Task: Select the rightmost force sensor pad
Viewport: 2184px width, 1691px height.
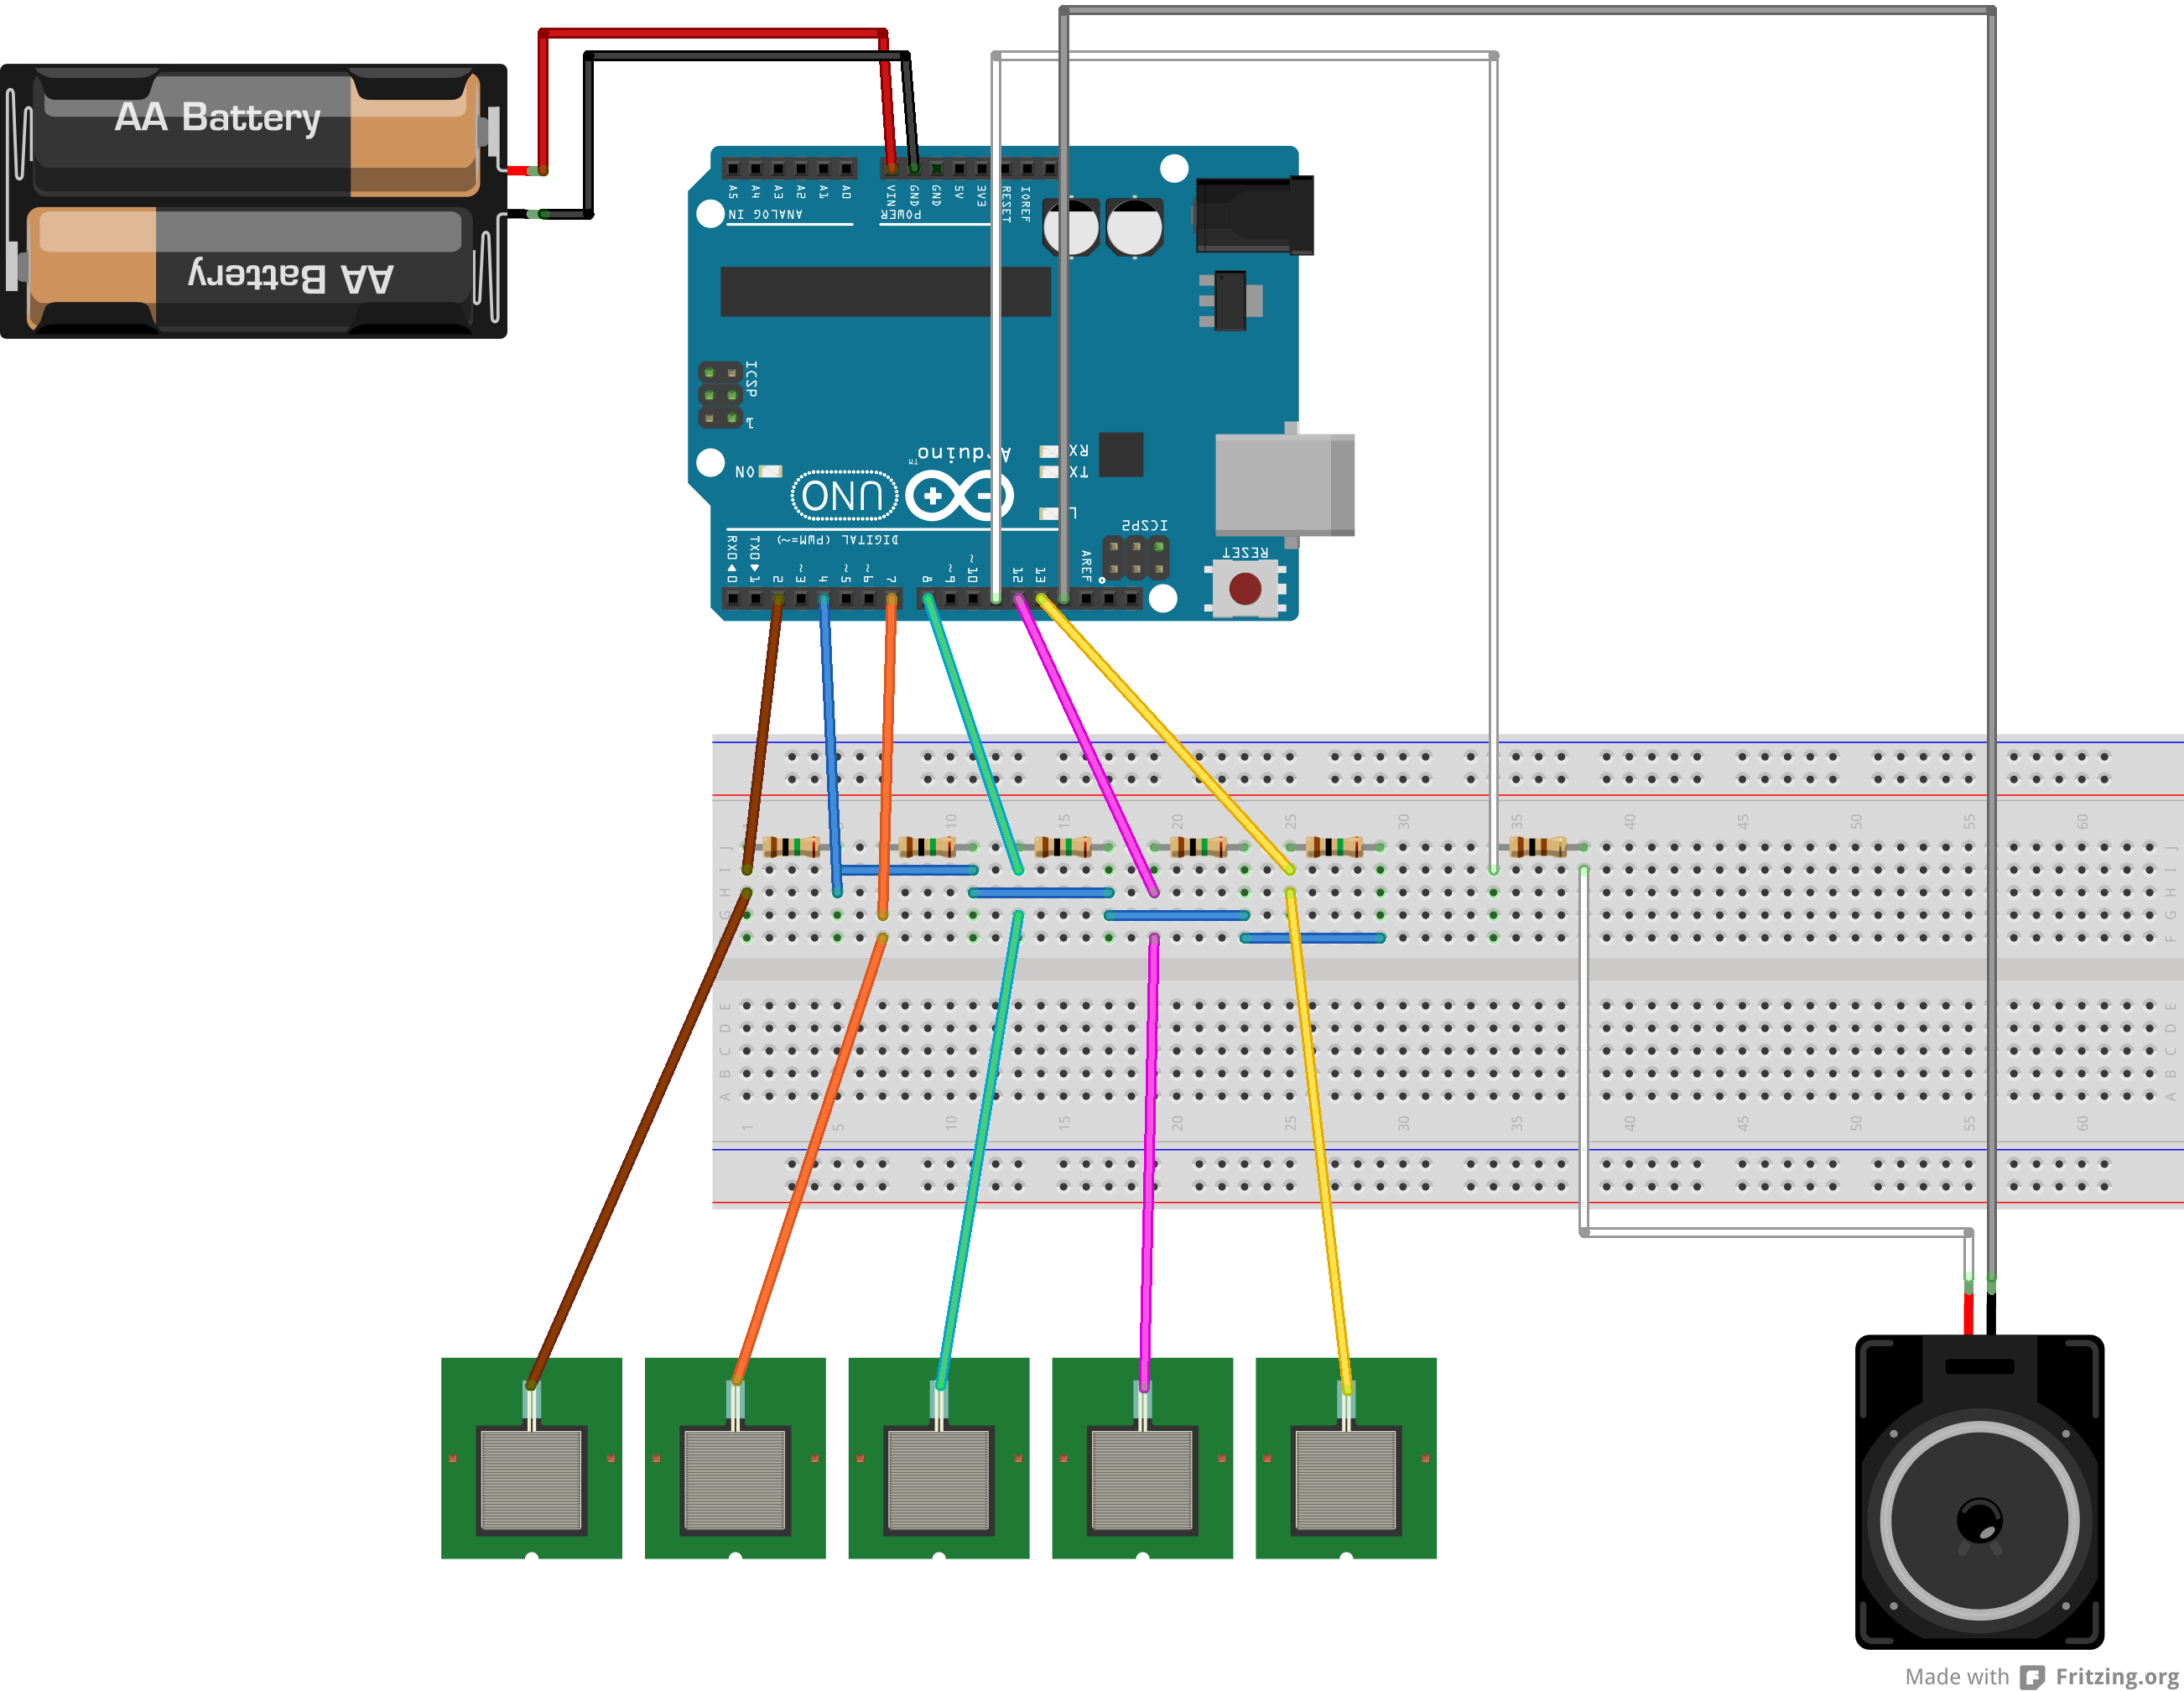Action: [x=1346, y=1457]
